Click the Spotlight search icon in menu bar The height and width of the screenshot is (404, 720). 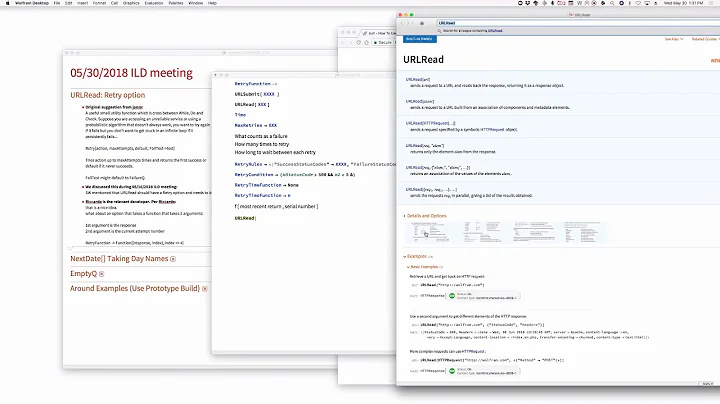(x=612, y=3)
